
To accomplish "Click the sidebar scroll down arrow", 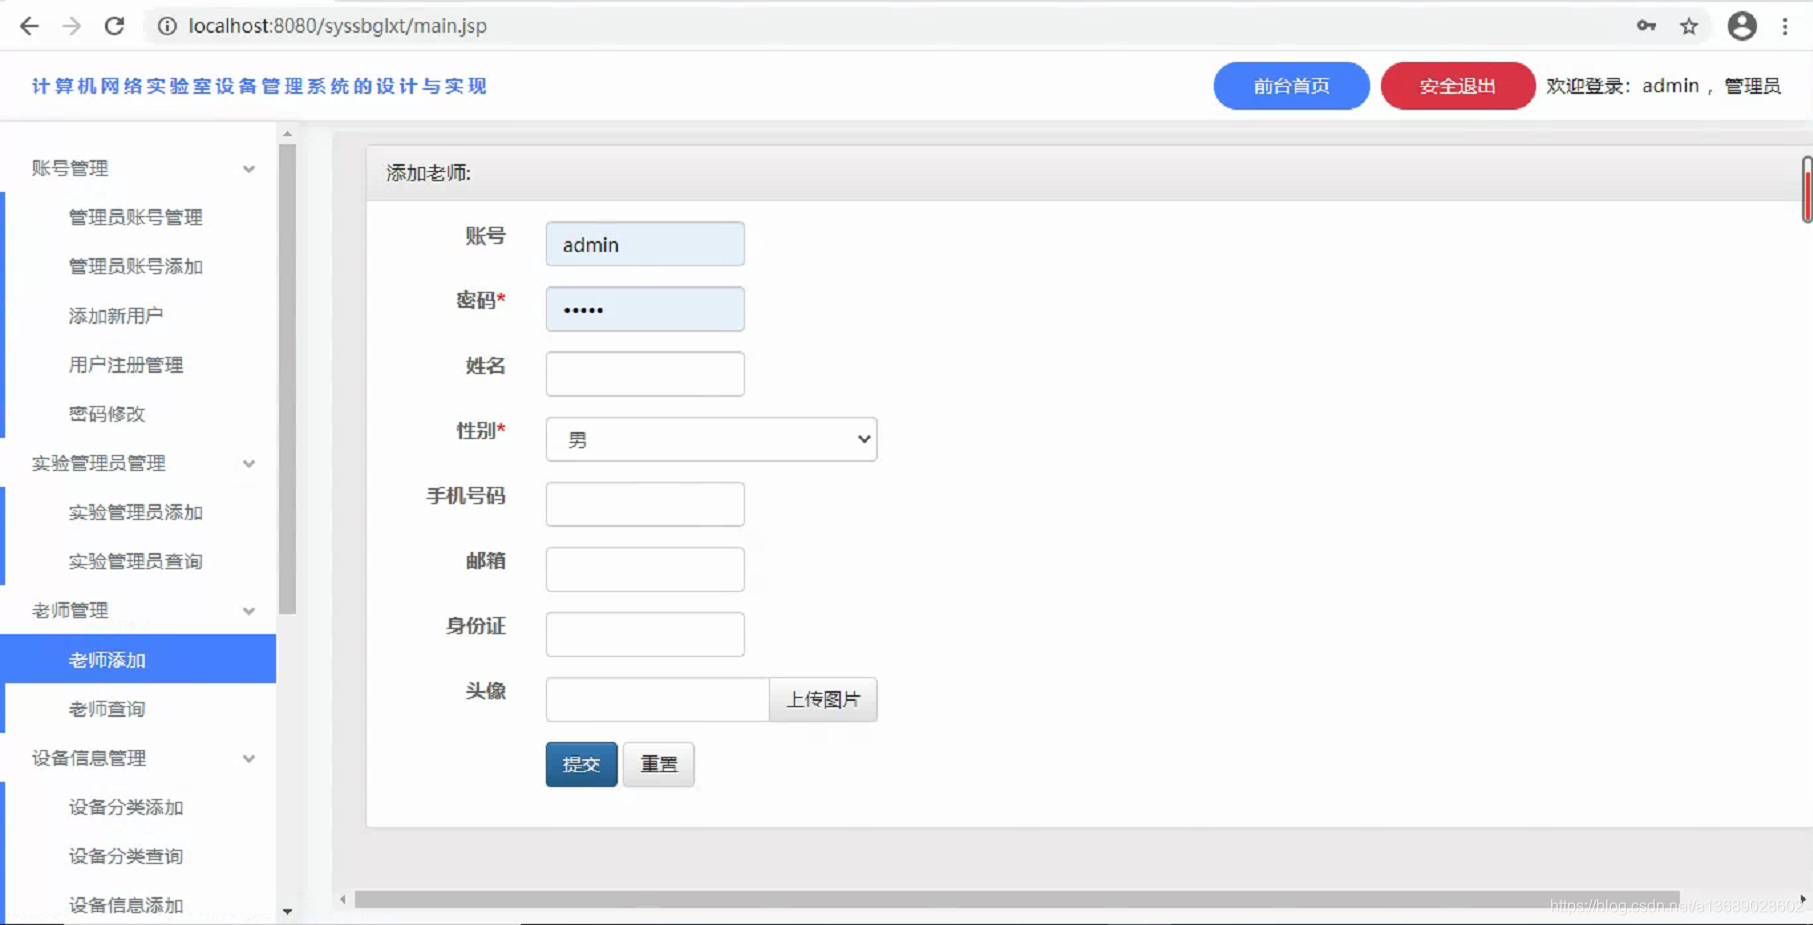I will (288, 911).
